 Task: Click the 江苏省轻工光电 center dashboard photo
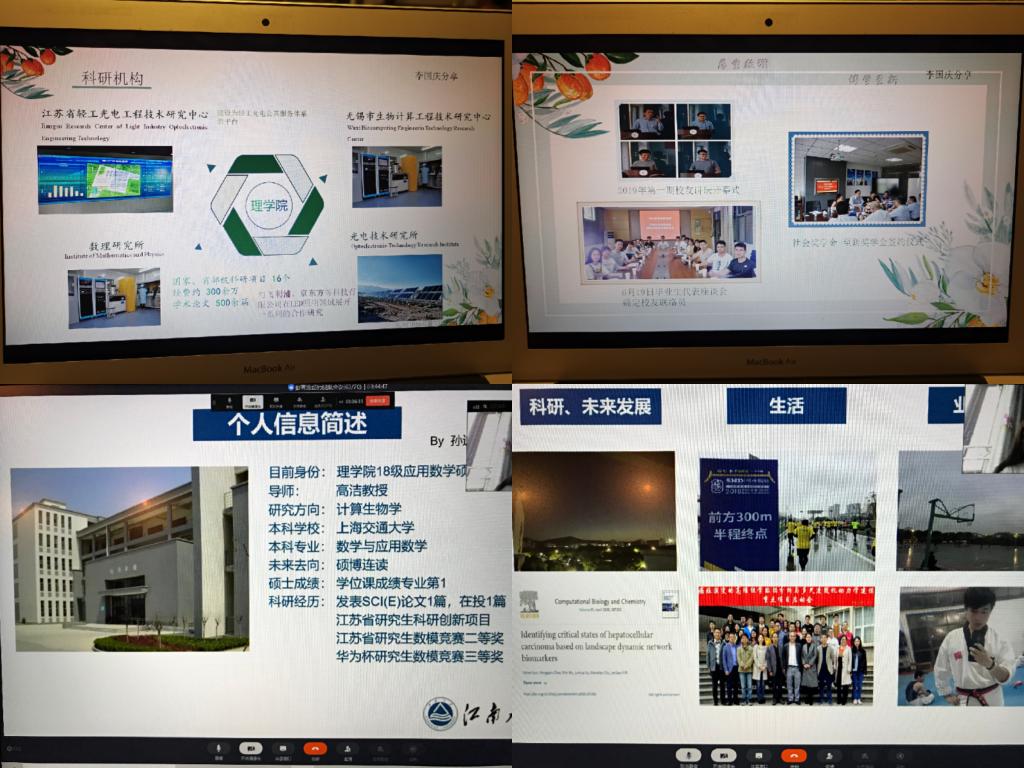(105, 180)
